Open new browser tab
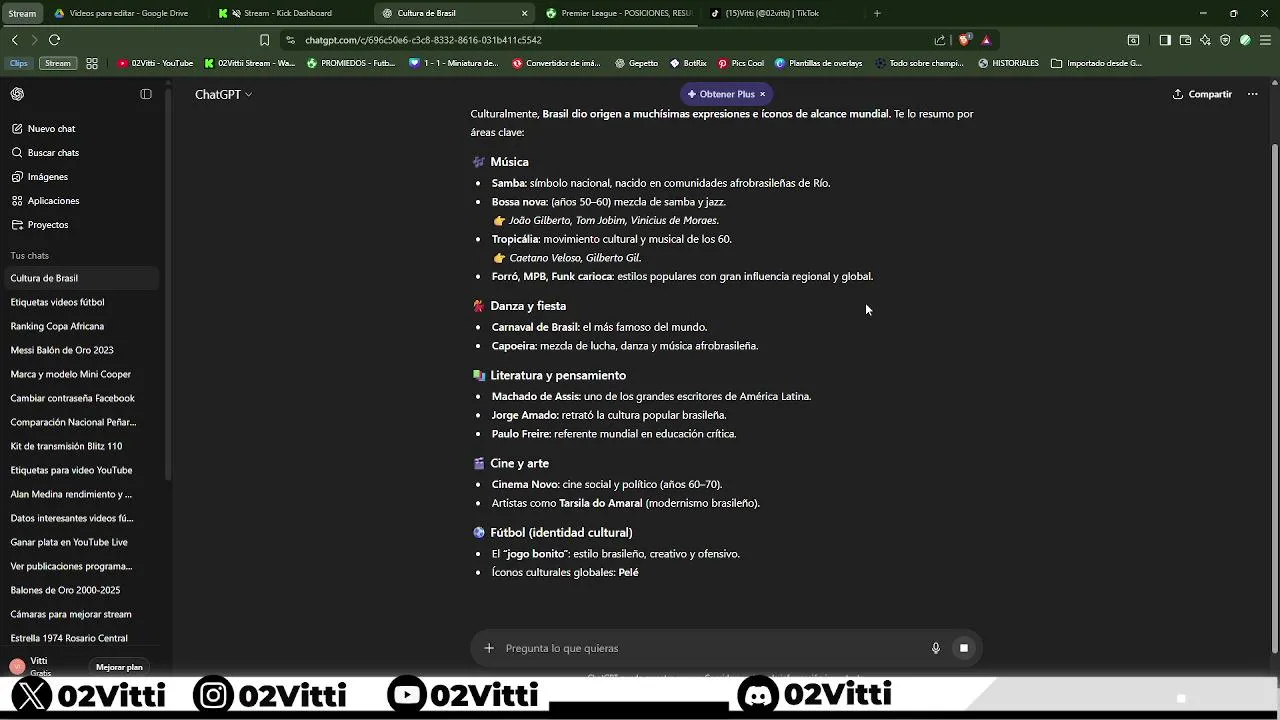This screenshot has width=1280, height=720. pos(877,13)
